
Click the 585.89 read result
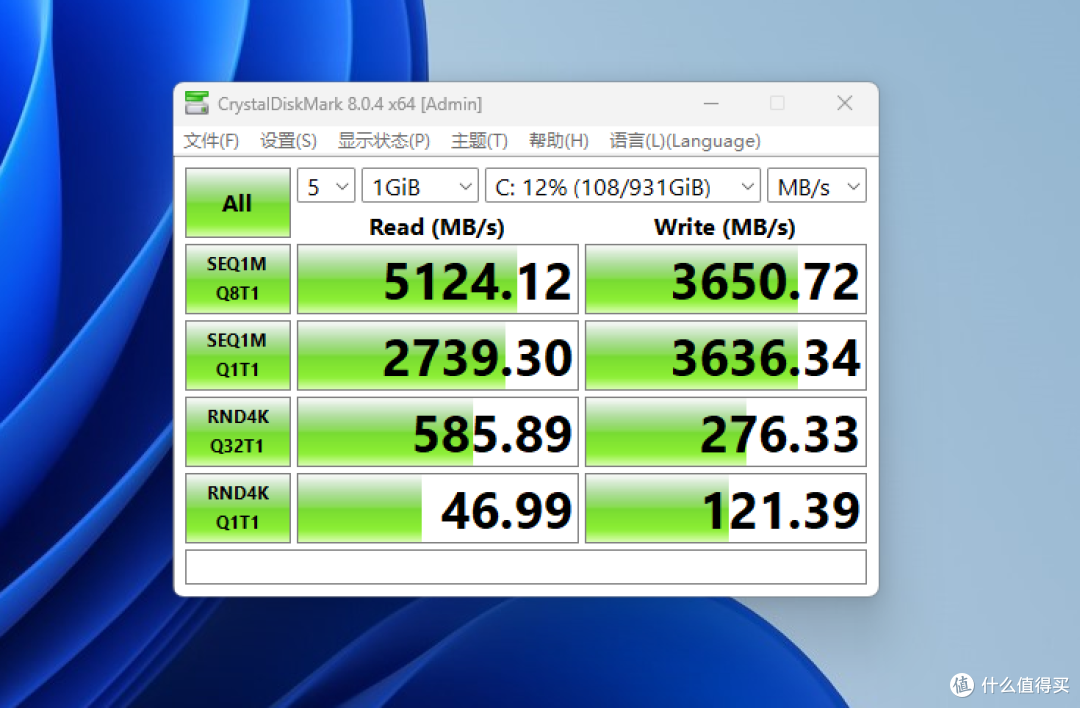point(437,432)
